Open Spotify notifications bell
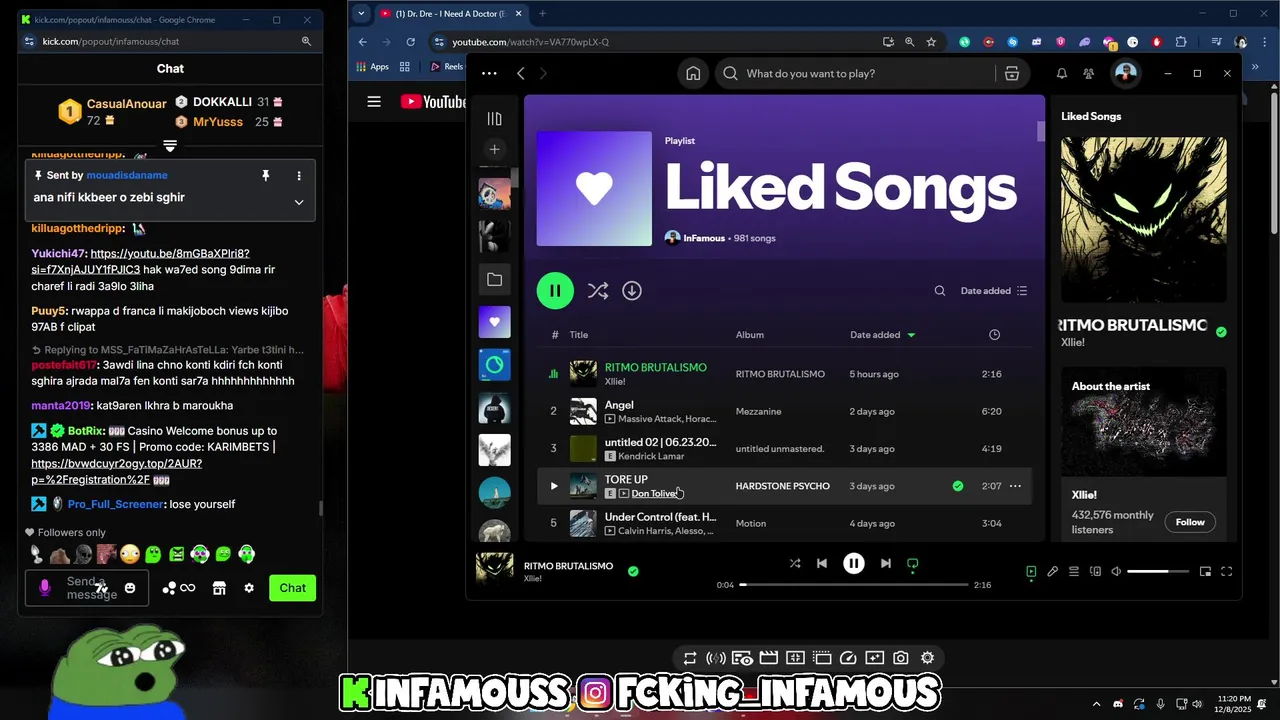This screenshot has width=1280, height=720. pos(1062,73)
